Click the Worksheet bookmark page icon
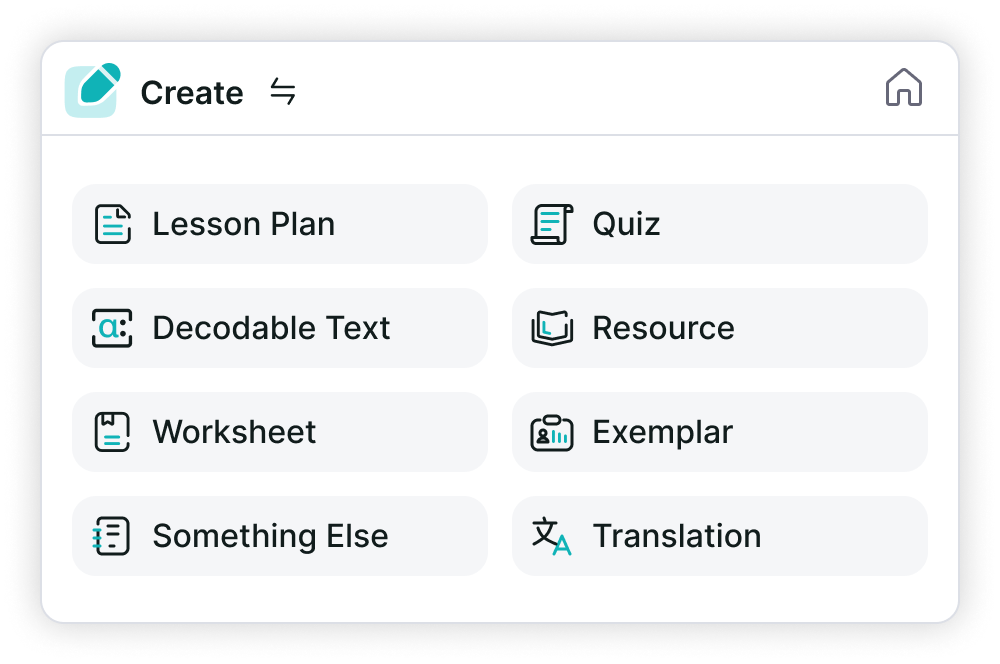The image size is (1000, 664). pyautogui.click(x=112, y=432)
